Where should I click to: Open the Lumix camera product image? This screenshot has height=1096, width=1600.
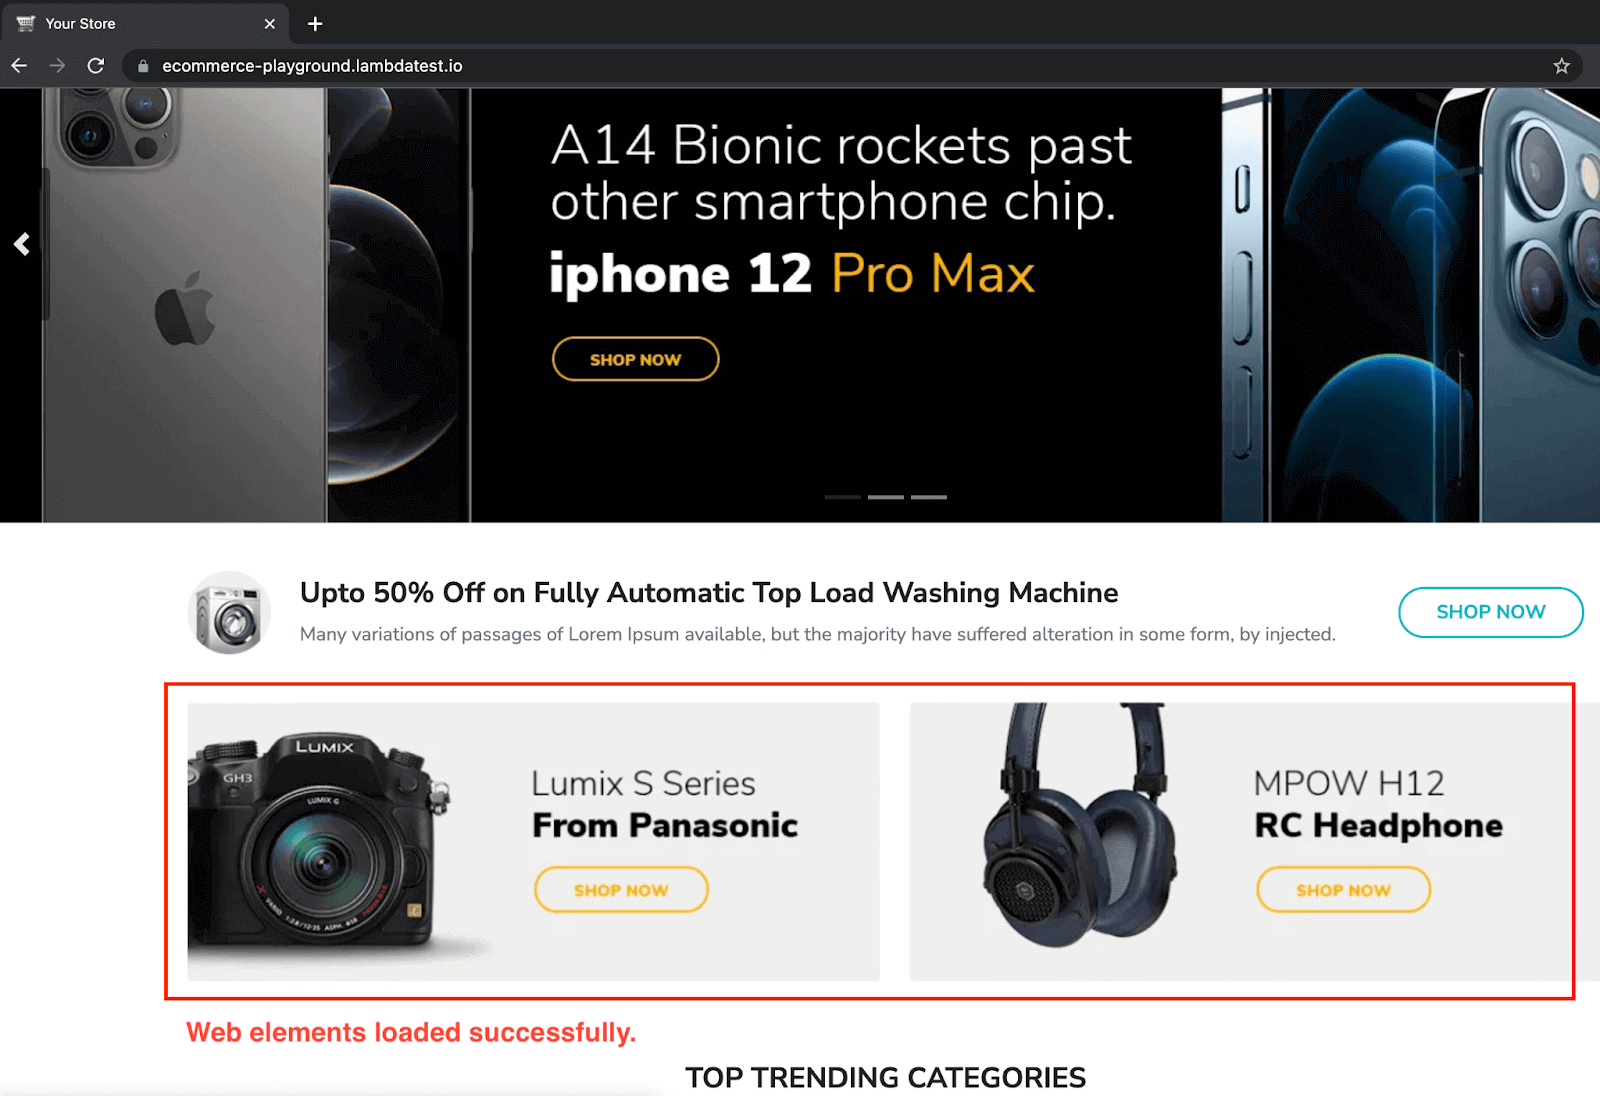coord(318,842)
